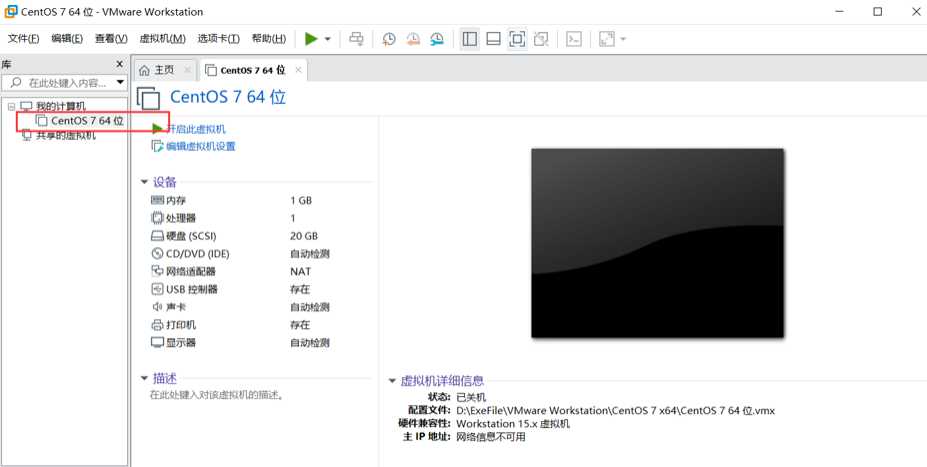Open the 查看(V) menu
The height and width of the screenshot is (467, 927).
[x=111, y=39]
